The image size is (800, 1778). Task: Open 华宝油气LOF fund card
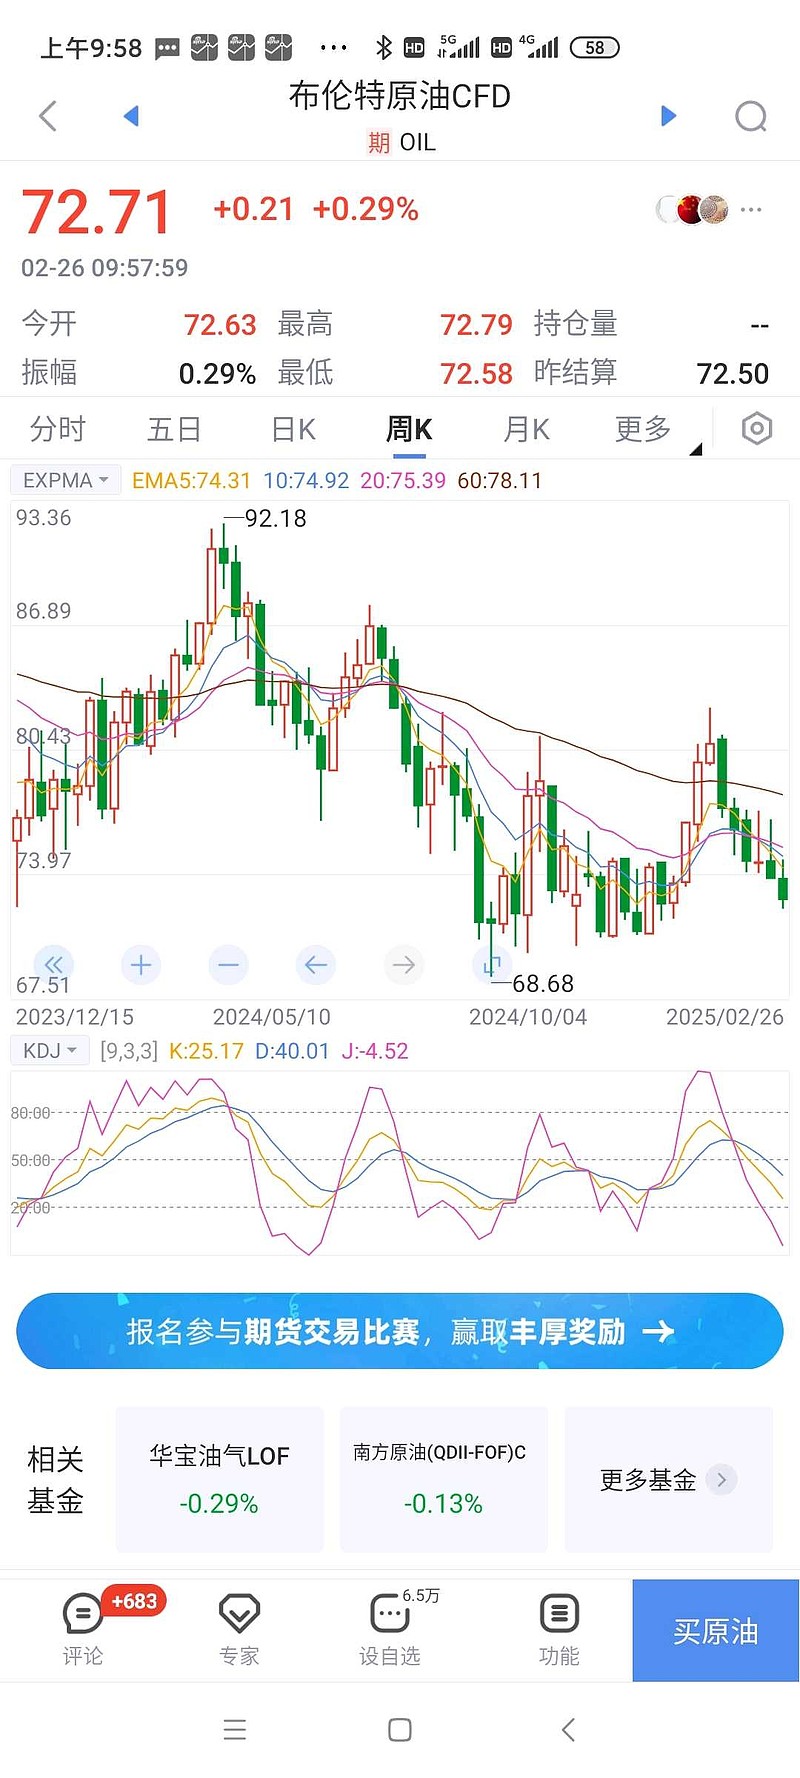220,1479
